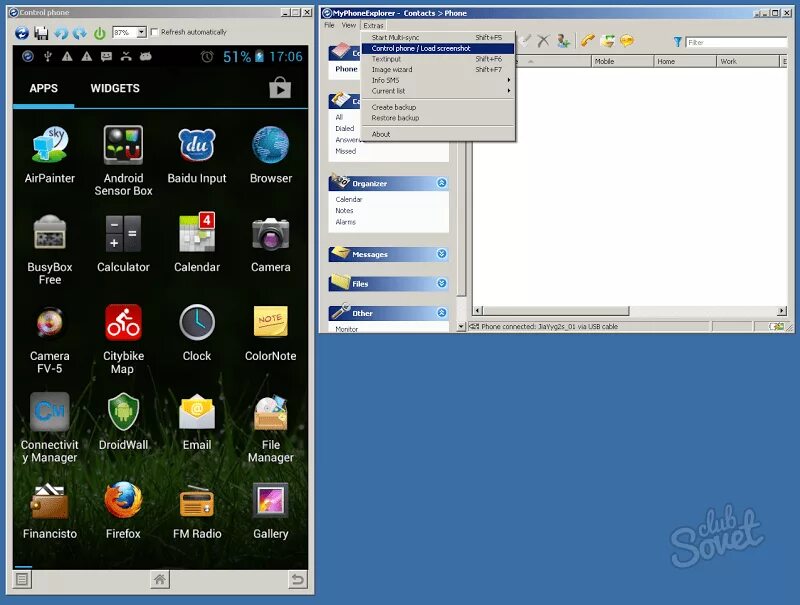Collapse the Organizer sidebar section
The width and height of the screenshot is (800, 605).
point(442,183)
